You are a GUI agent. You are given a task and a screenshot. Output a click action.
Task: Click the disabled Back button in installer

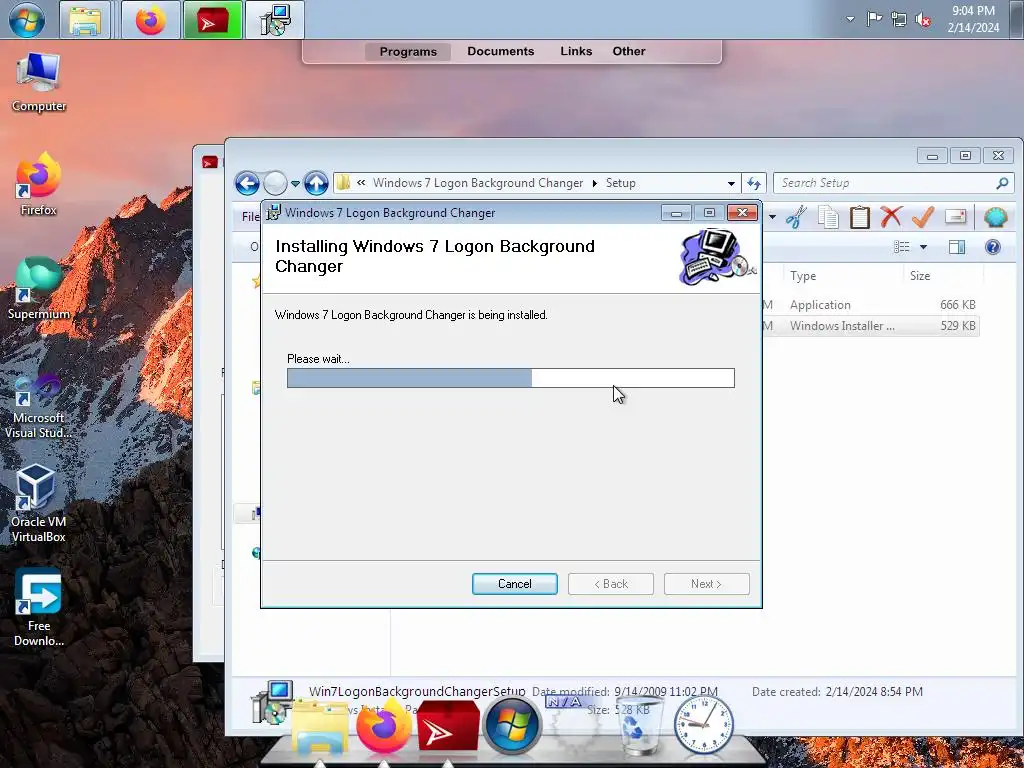click(x=611, y=584)
